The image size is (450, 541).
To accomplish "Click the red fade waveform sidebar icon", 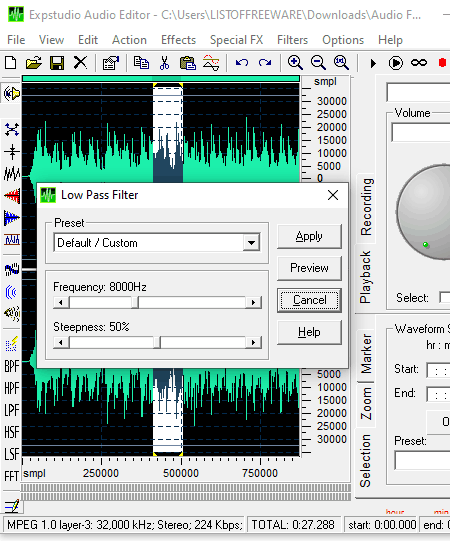I will tap(12, 196).
